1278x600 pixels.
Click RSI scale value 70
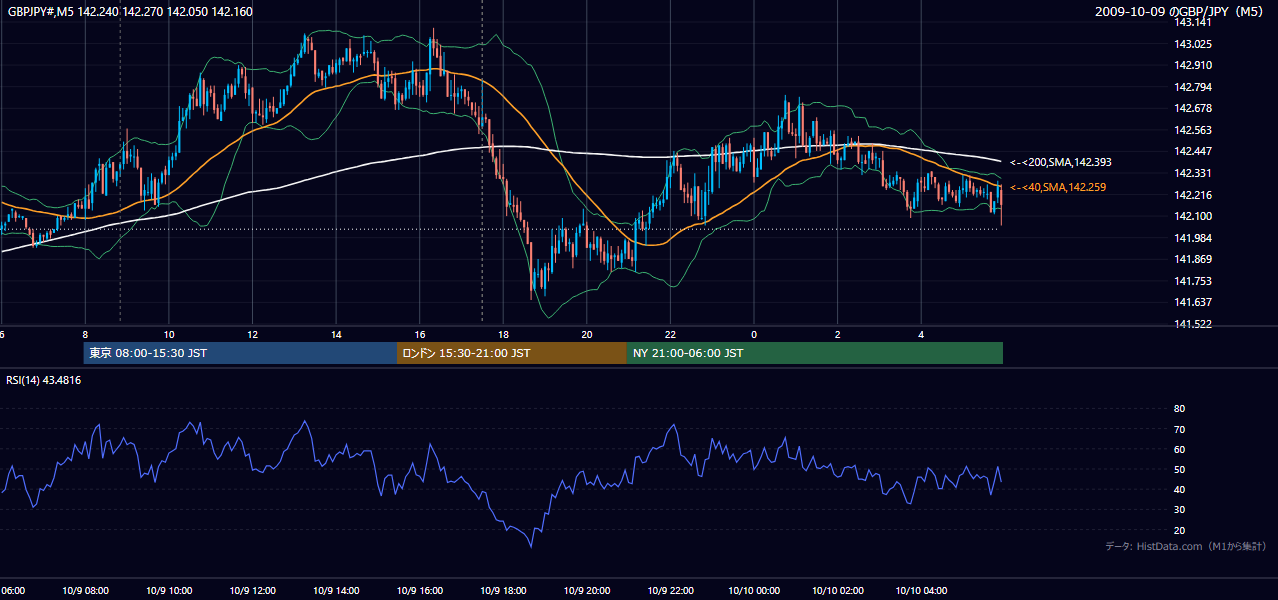tap(1179, 429)
